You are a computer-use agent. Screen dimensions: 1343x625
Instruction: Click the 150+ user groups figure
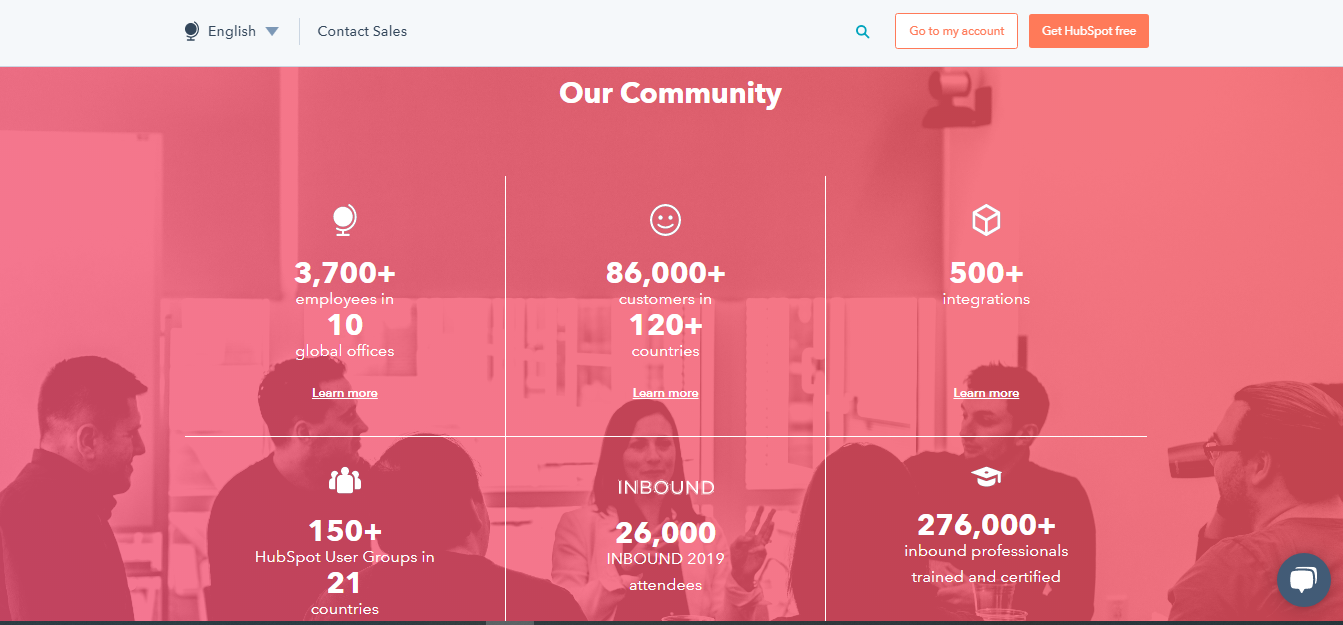click(345, 531)
